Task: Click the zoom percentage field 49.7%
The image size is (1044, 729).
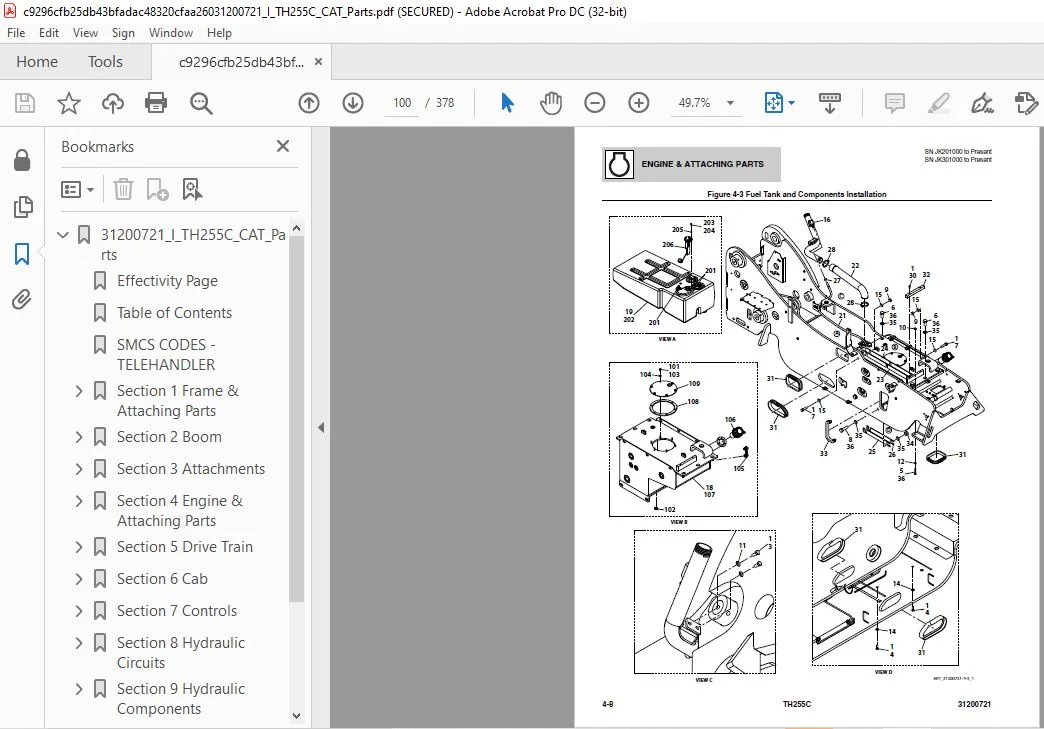Action: point(694,103)
